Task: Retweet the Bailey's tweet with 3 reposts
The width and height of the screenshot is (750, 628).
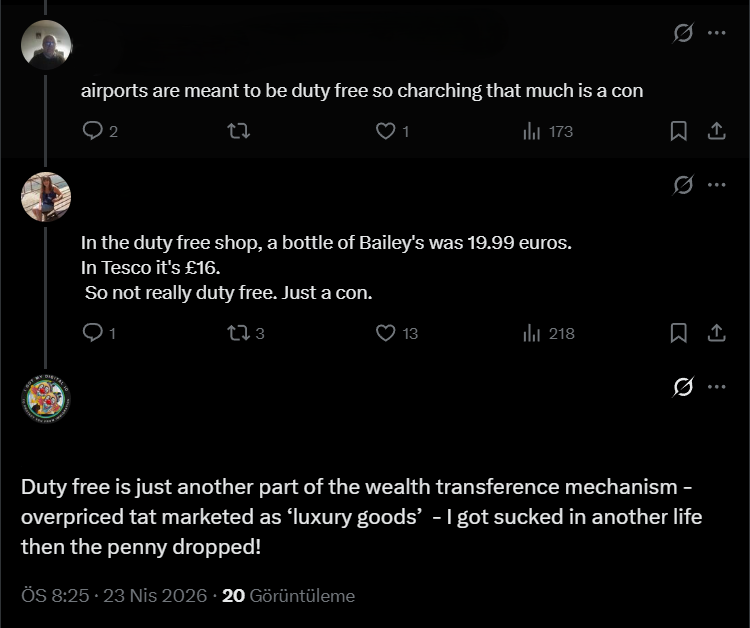Action: [239, 333]
